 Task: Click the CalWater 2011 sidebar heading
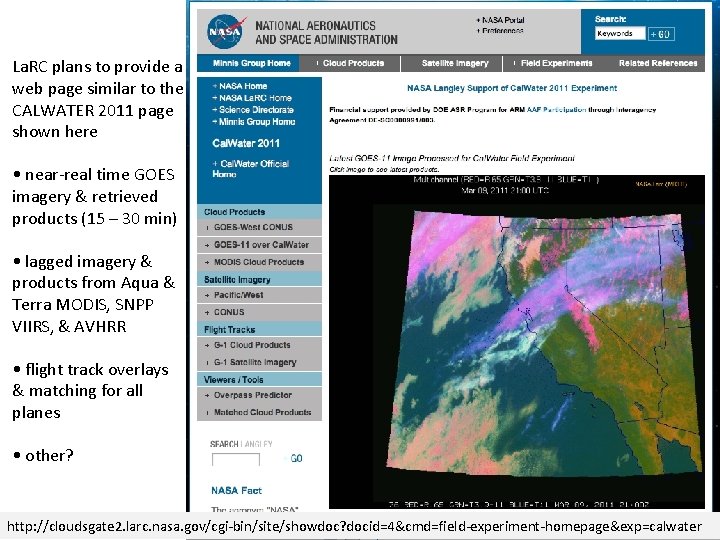tap(246, 143)
